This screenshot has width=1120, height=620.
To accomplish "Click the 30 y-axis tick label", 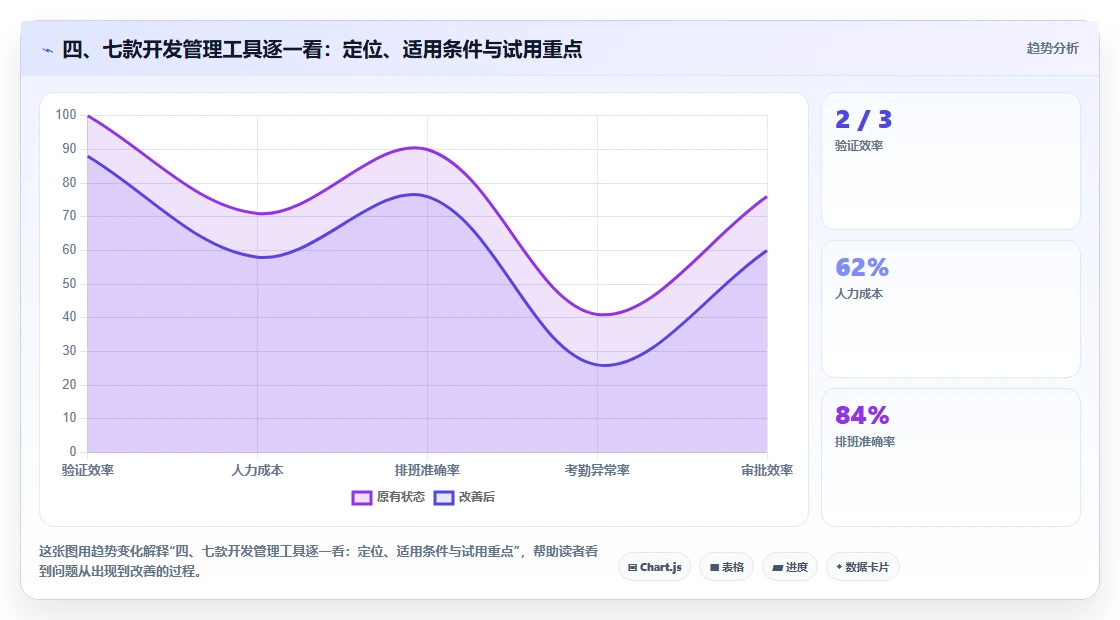I will pyautogui.click(x=69, y=351).
